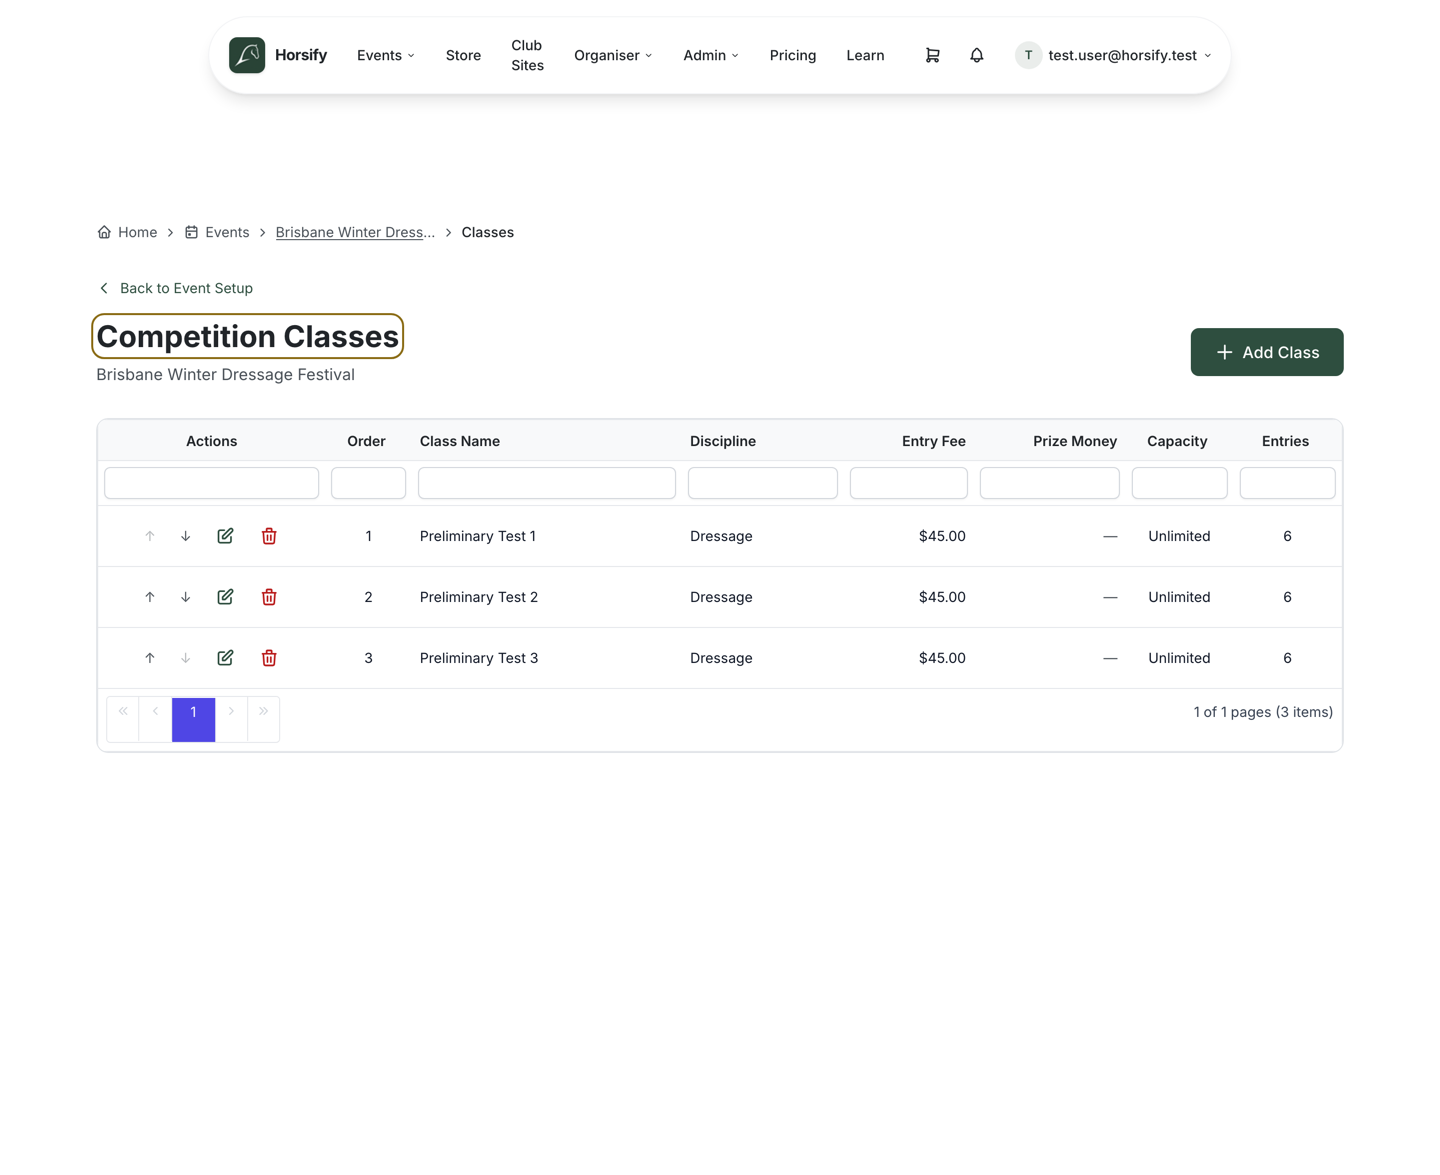Click the Horsify brand name
Screen dimensions: 1440x1175
tap(301, 55)
